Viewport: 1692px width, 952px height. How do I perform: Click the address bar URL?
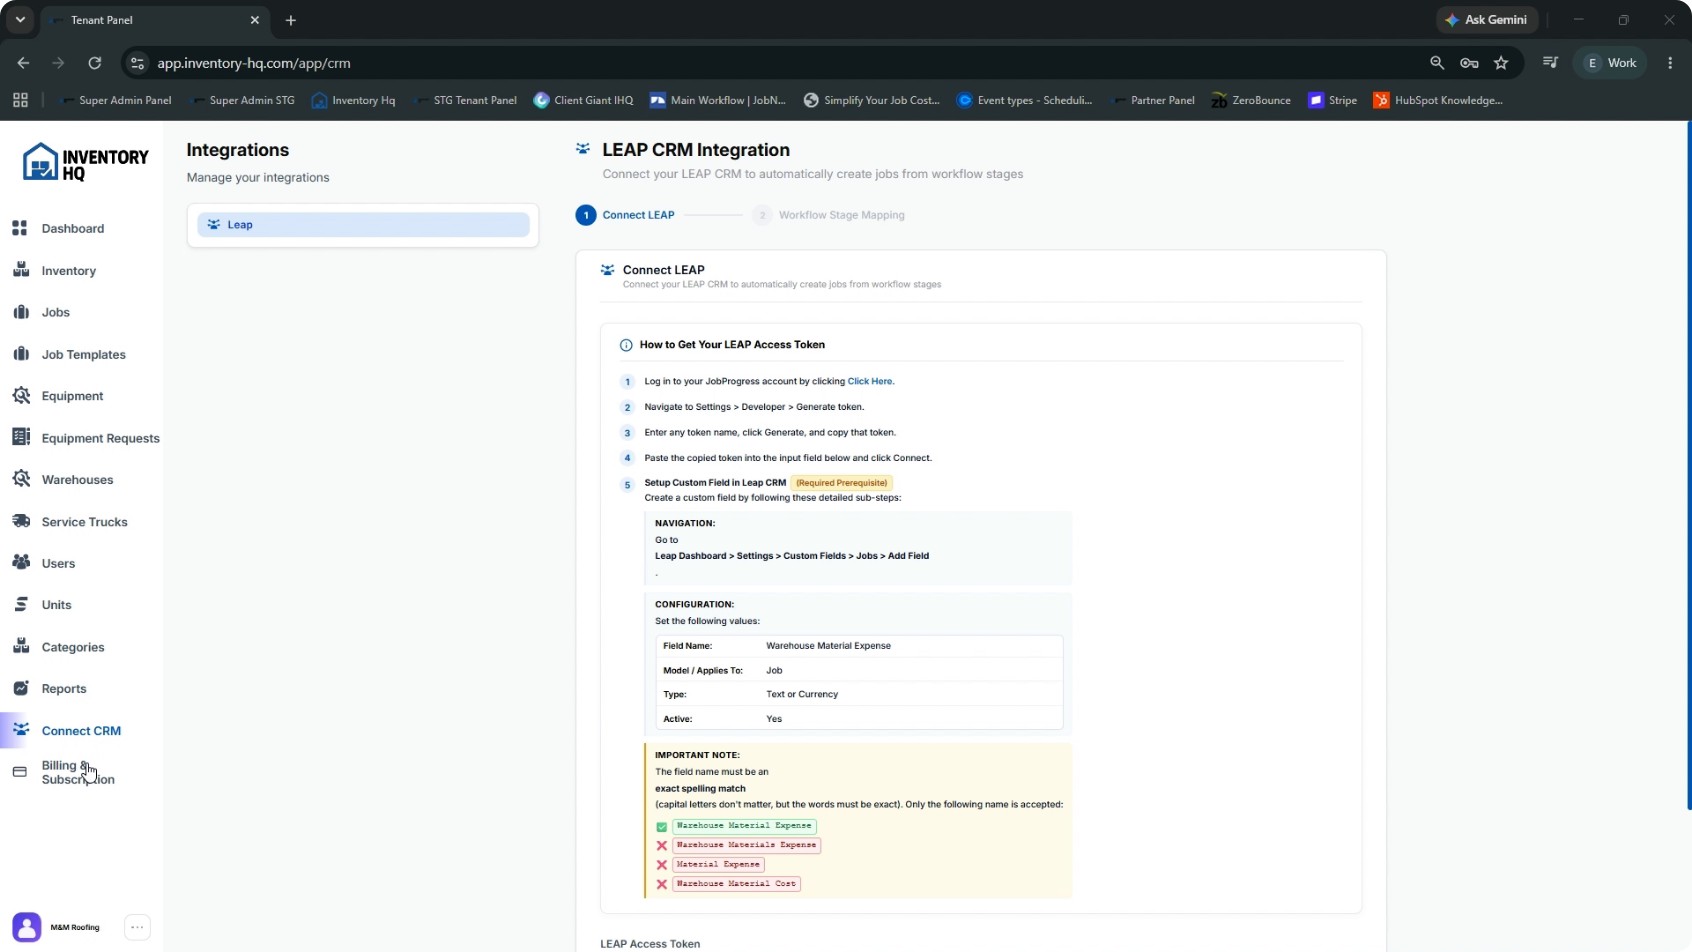(x=254, y=63)
